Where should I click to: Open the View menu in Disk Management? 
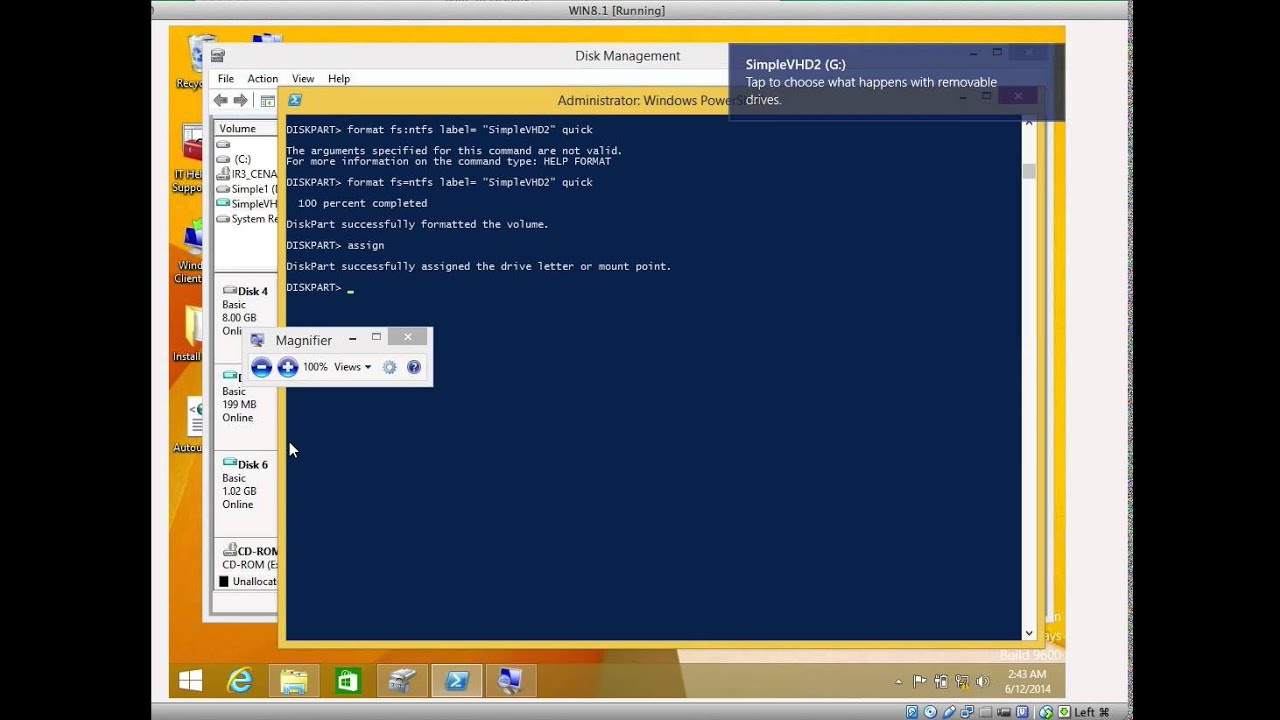point(303,79)
